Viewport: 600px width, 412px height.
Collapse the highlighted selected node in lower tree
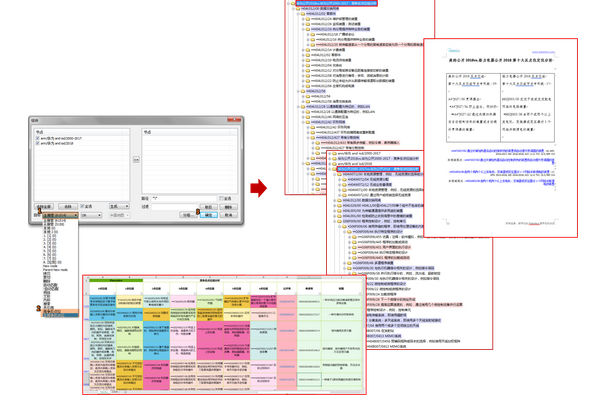click(x=330, y=169)
